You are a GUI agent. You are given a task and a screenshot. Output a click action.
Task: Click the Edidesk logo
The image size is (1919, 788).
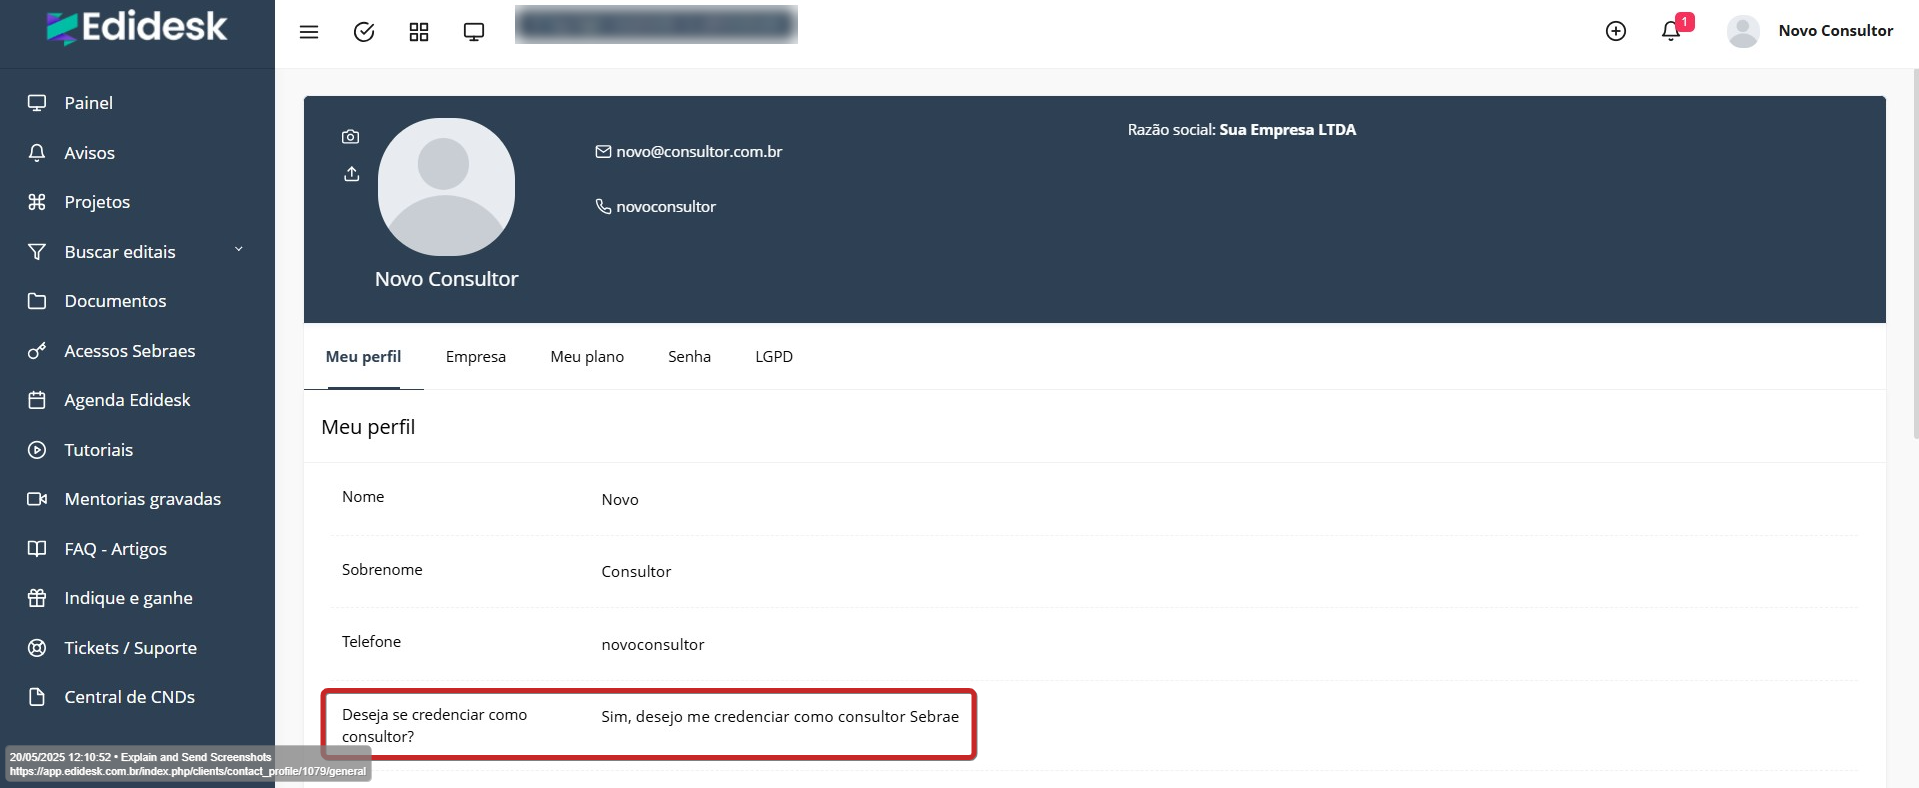pyautogui.click(x=137, y=28)
